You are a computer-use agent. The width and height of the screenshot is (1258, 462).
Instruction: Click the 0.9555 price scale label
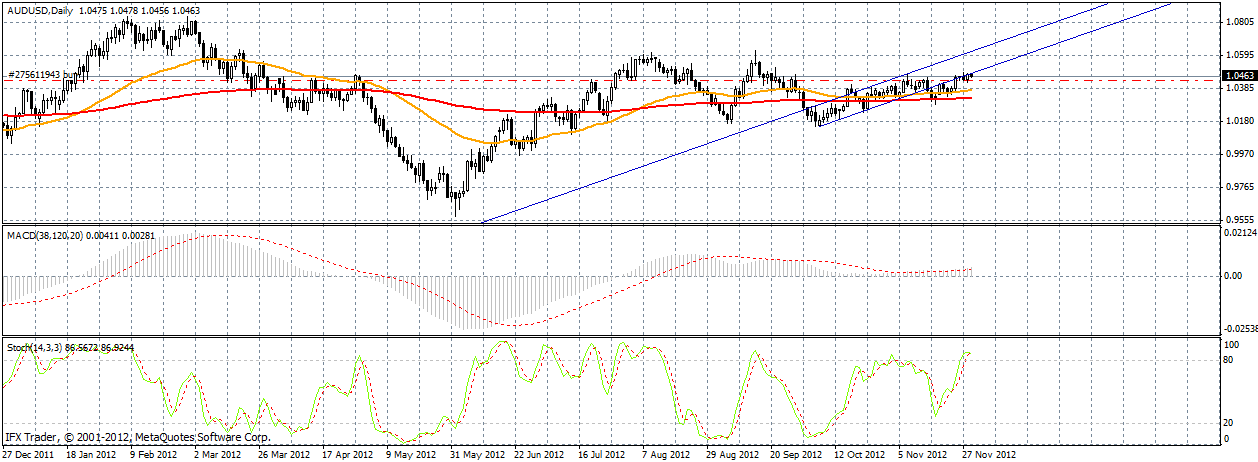pos(1240,220)
